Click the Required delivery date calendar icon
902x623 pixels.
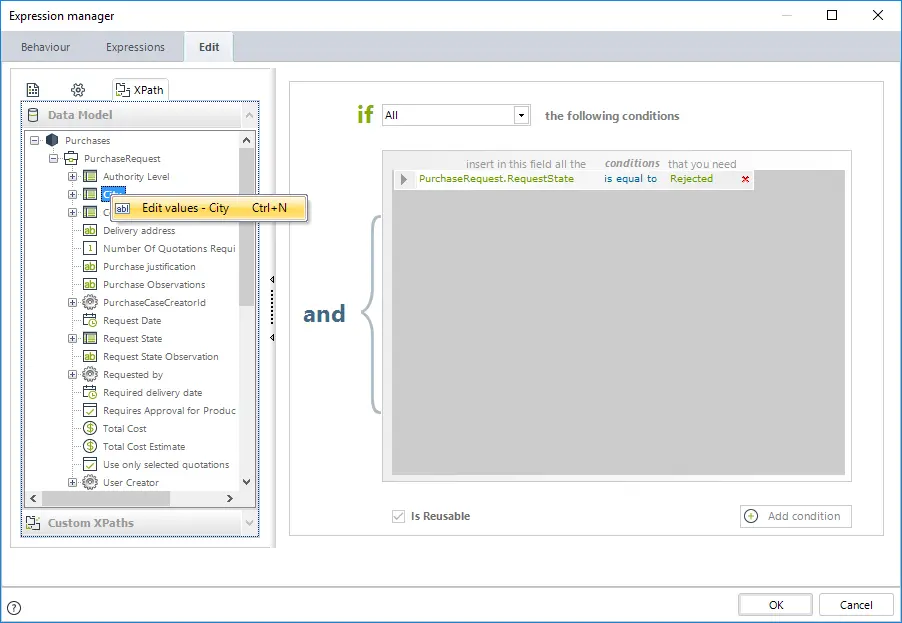point(90,392)
